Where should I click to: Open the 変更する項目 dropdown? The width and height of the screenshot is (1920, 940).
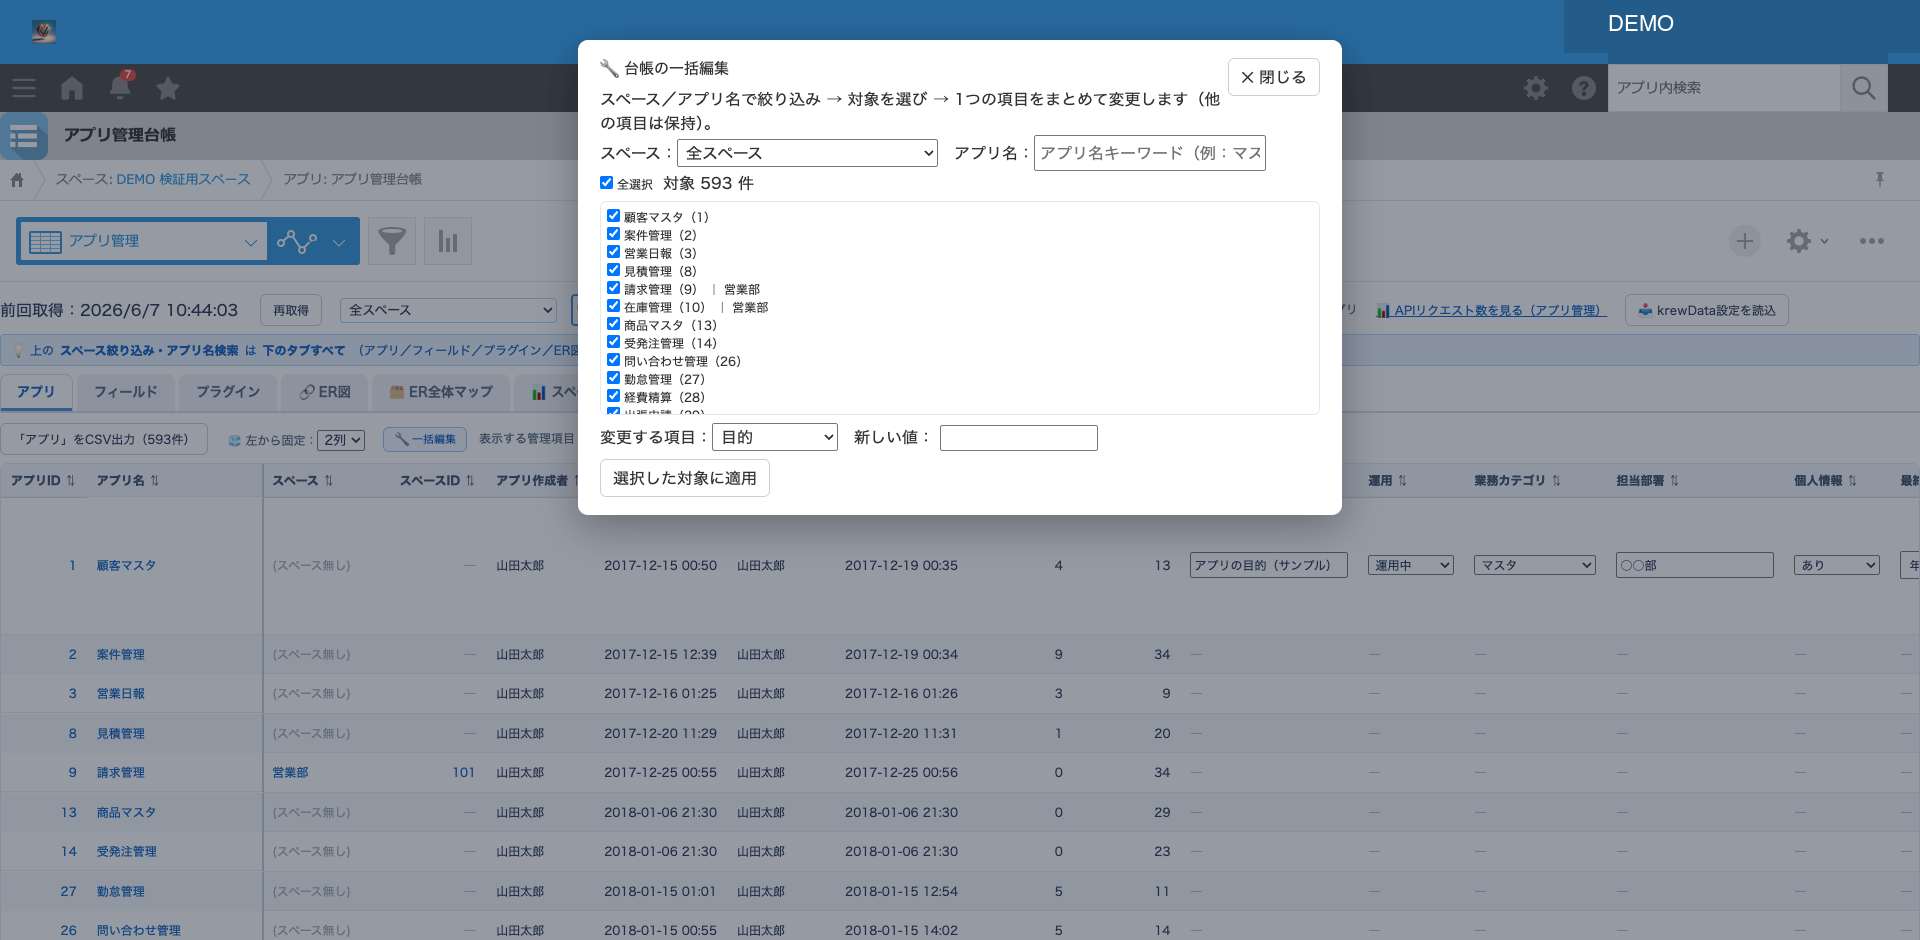pyautogui.click(x=775, y=437)
